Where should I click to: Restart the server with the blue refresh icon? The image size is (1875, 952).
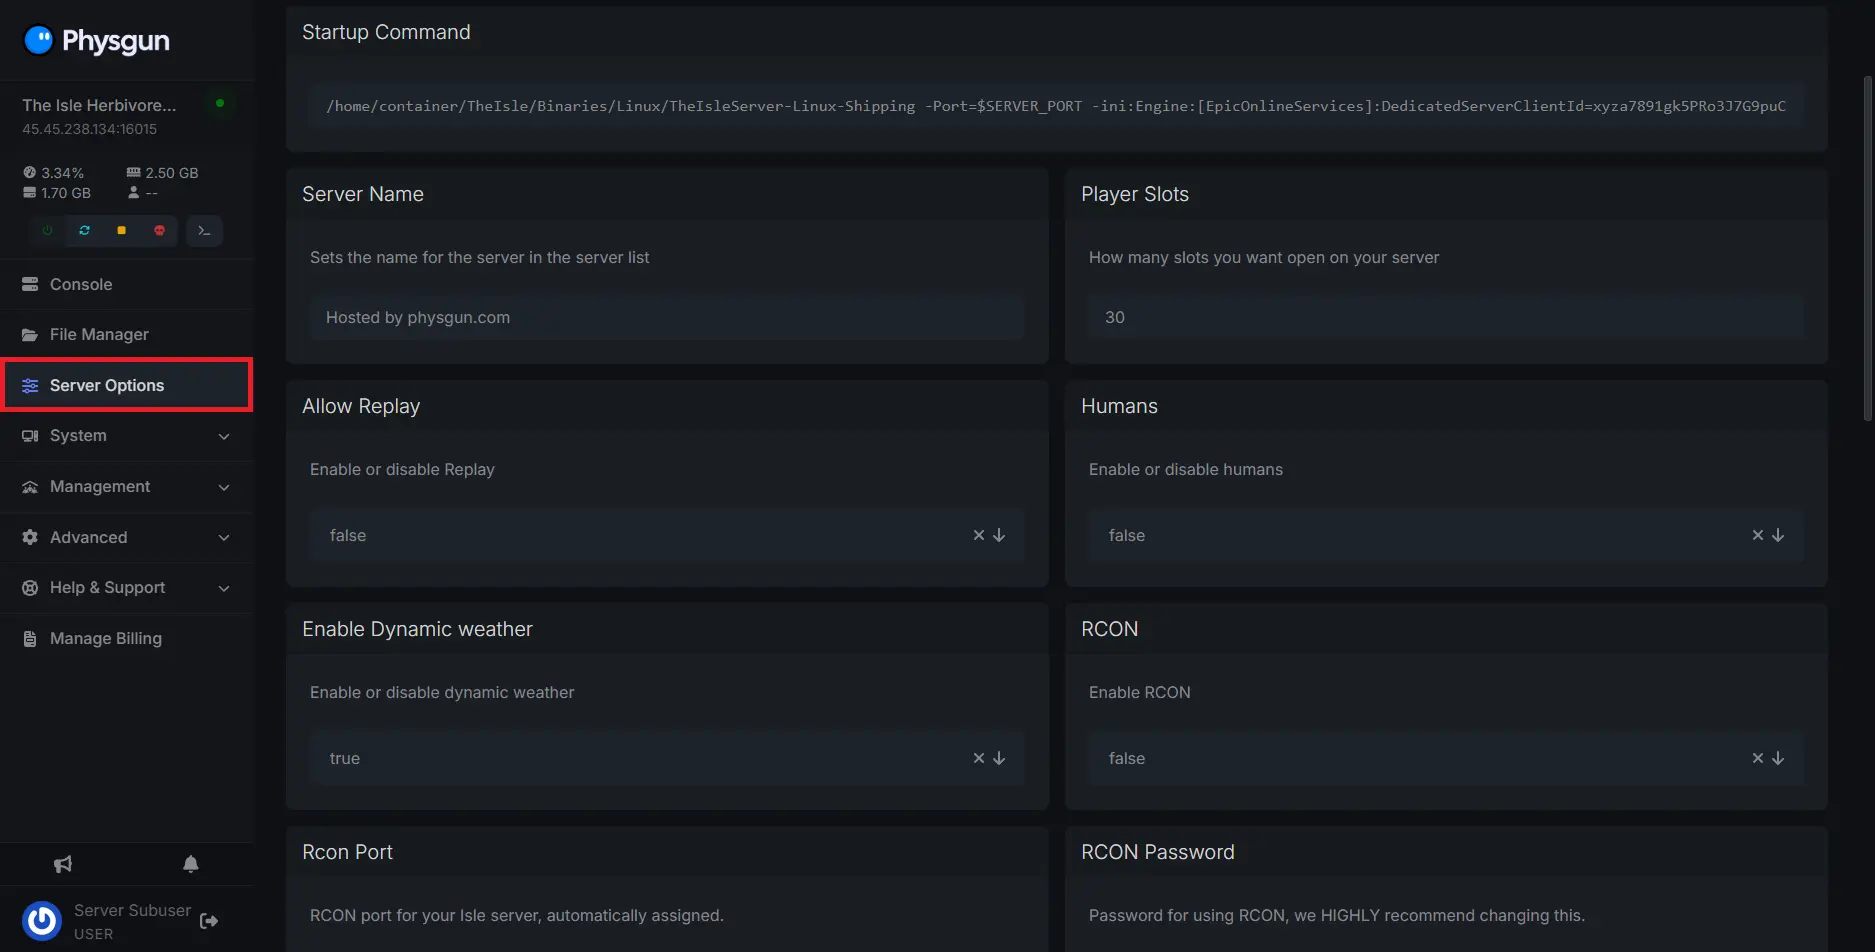click(x=84, y=231)
